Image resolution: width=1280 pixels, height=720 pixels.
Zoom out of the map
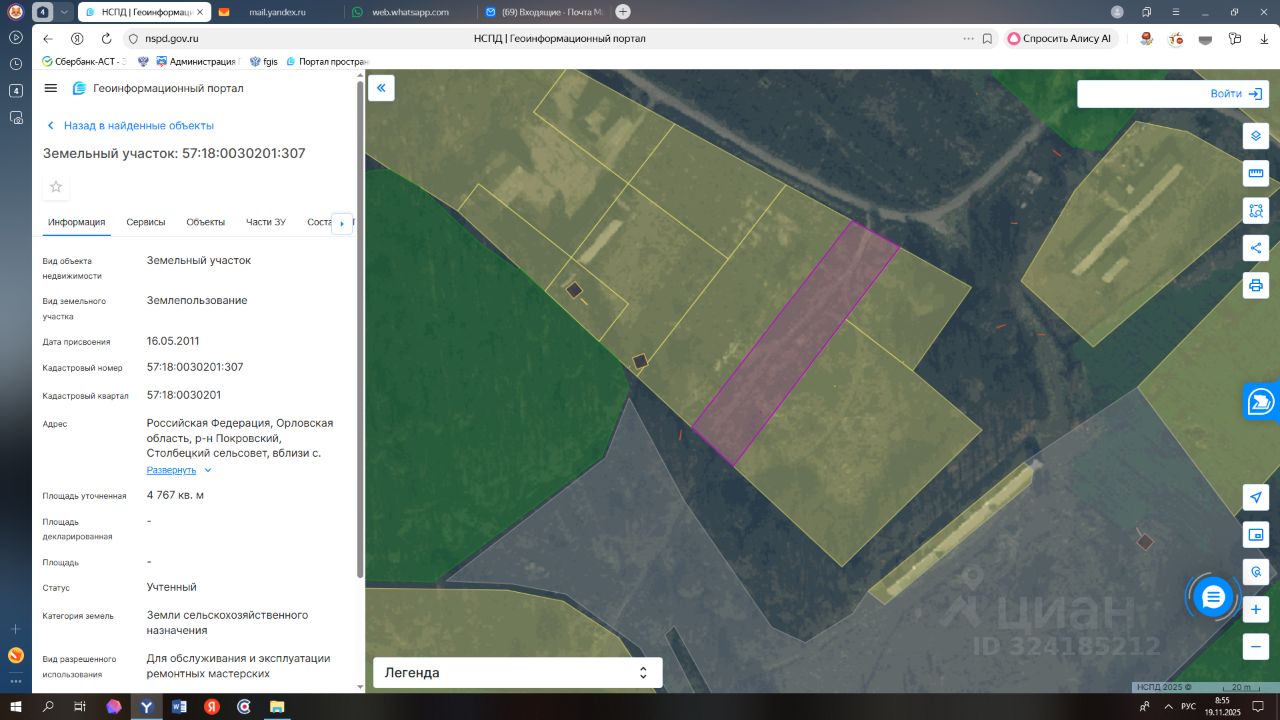pos(1256,647)
